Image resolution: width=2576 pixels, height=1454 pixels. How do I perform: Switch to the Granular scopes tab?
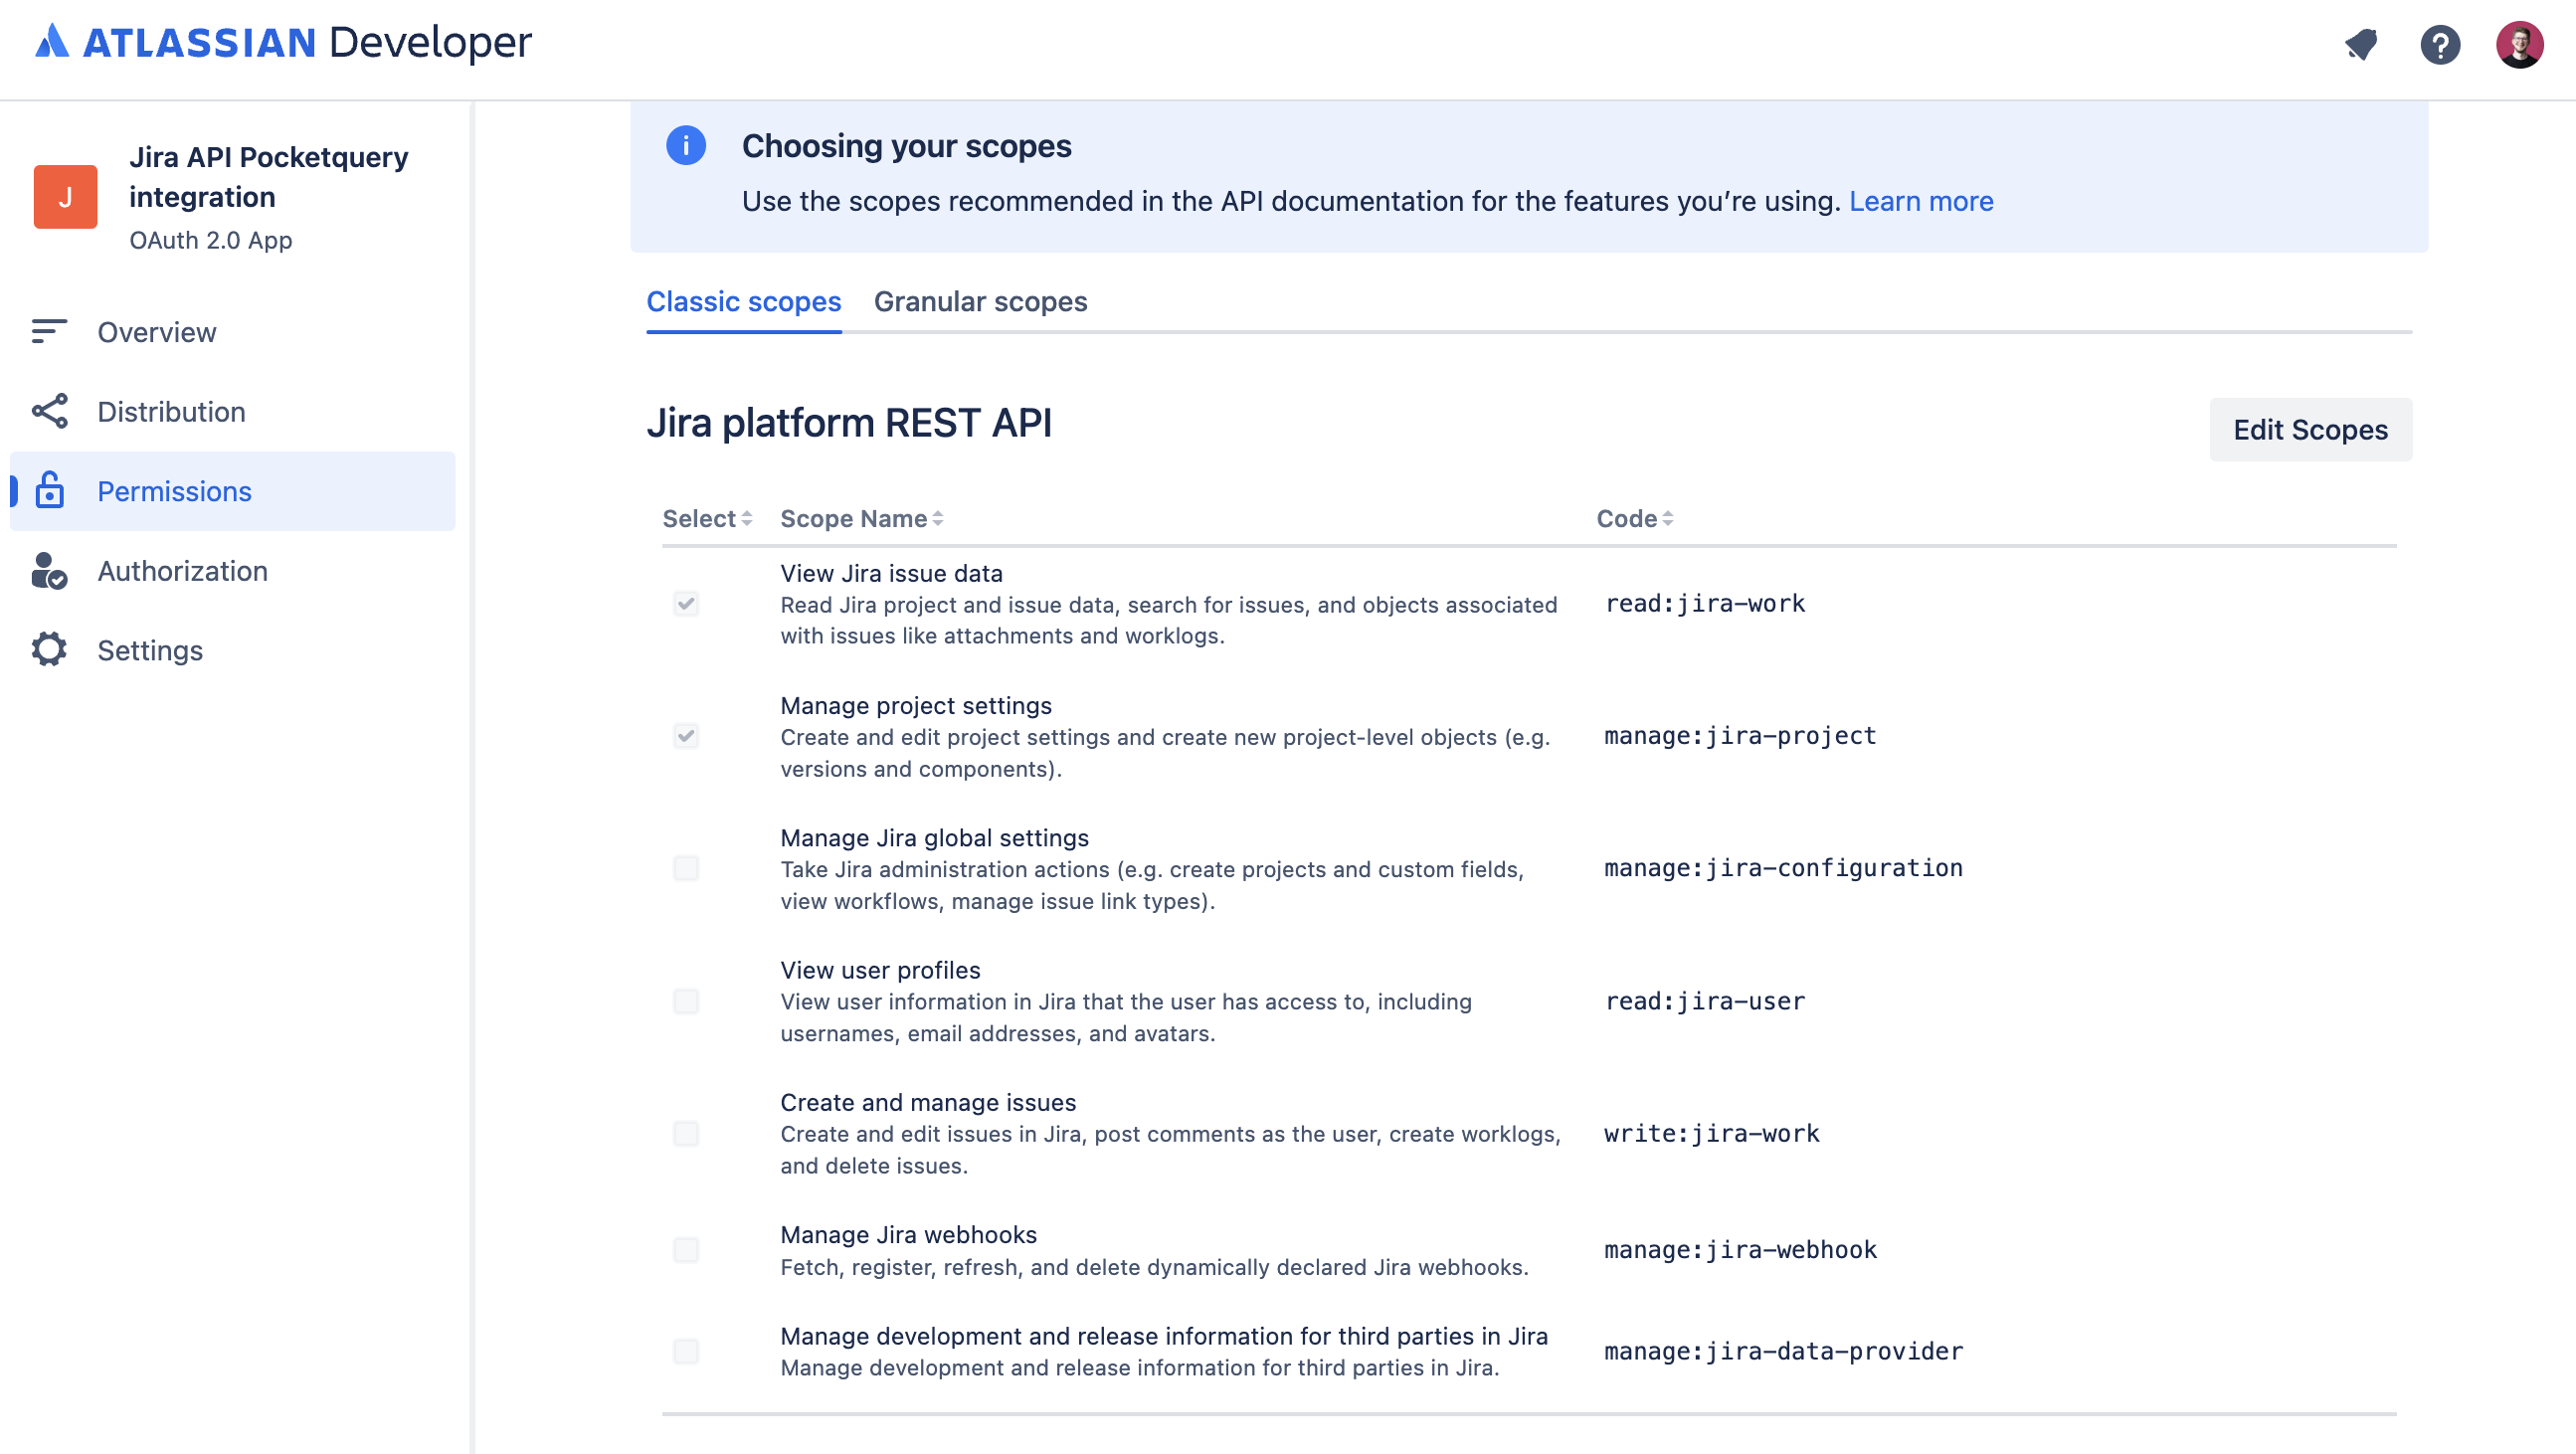click(x=980, y=301)
